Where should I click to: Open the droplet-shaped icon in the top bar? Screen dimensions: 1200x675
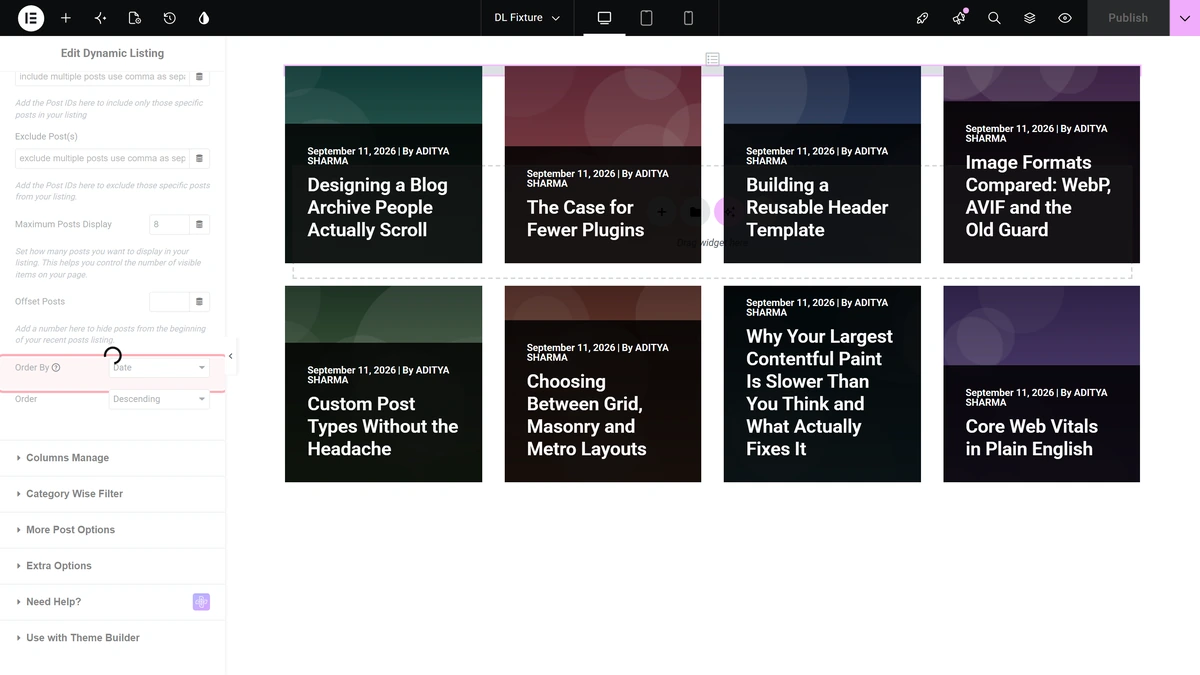click(x=204, y=18)
